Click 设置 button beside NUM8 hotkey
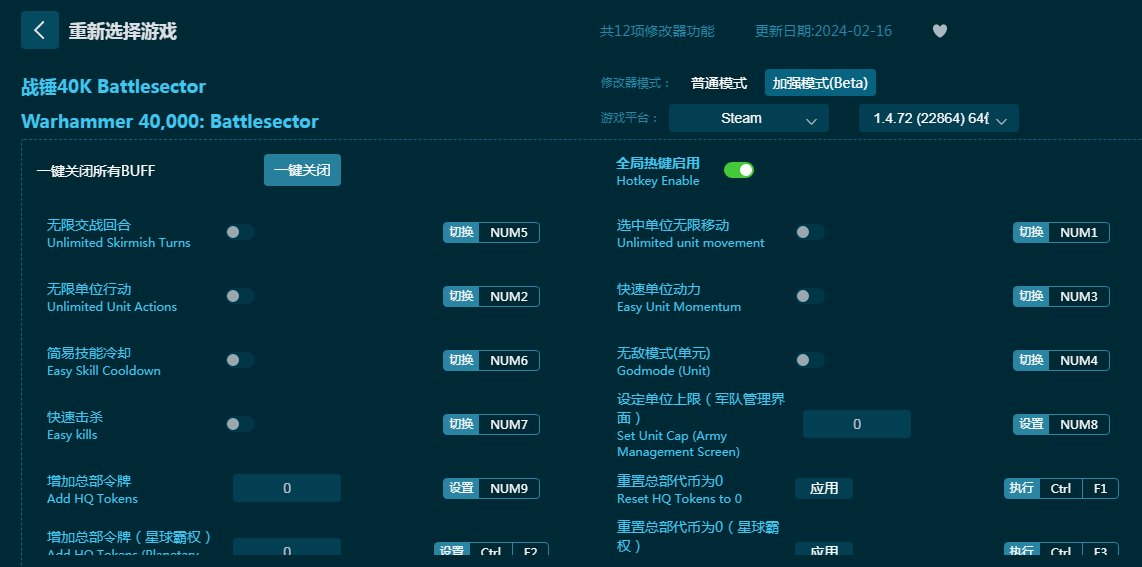The height and width of the screenshot is (567, 1142). point(1031,424)
